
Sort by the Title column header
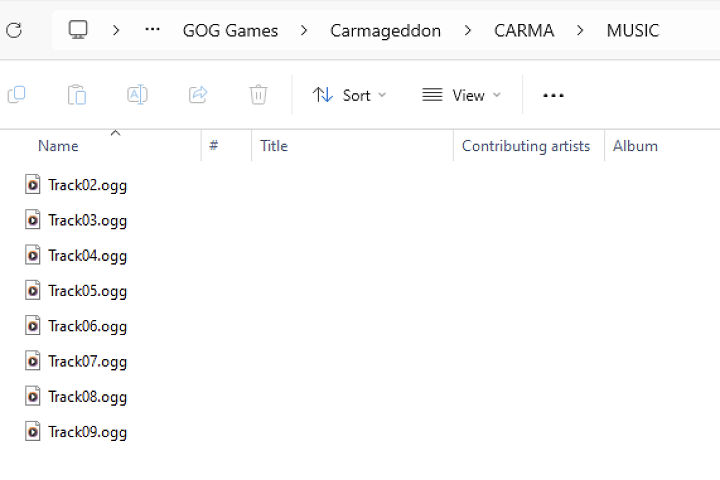click(x=274, y=146)
